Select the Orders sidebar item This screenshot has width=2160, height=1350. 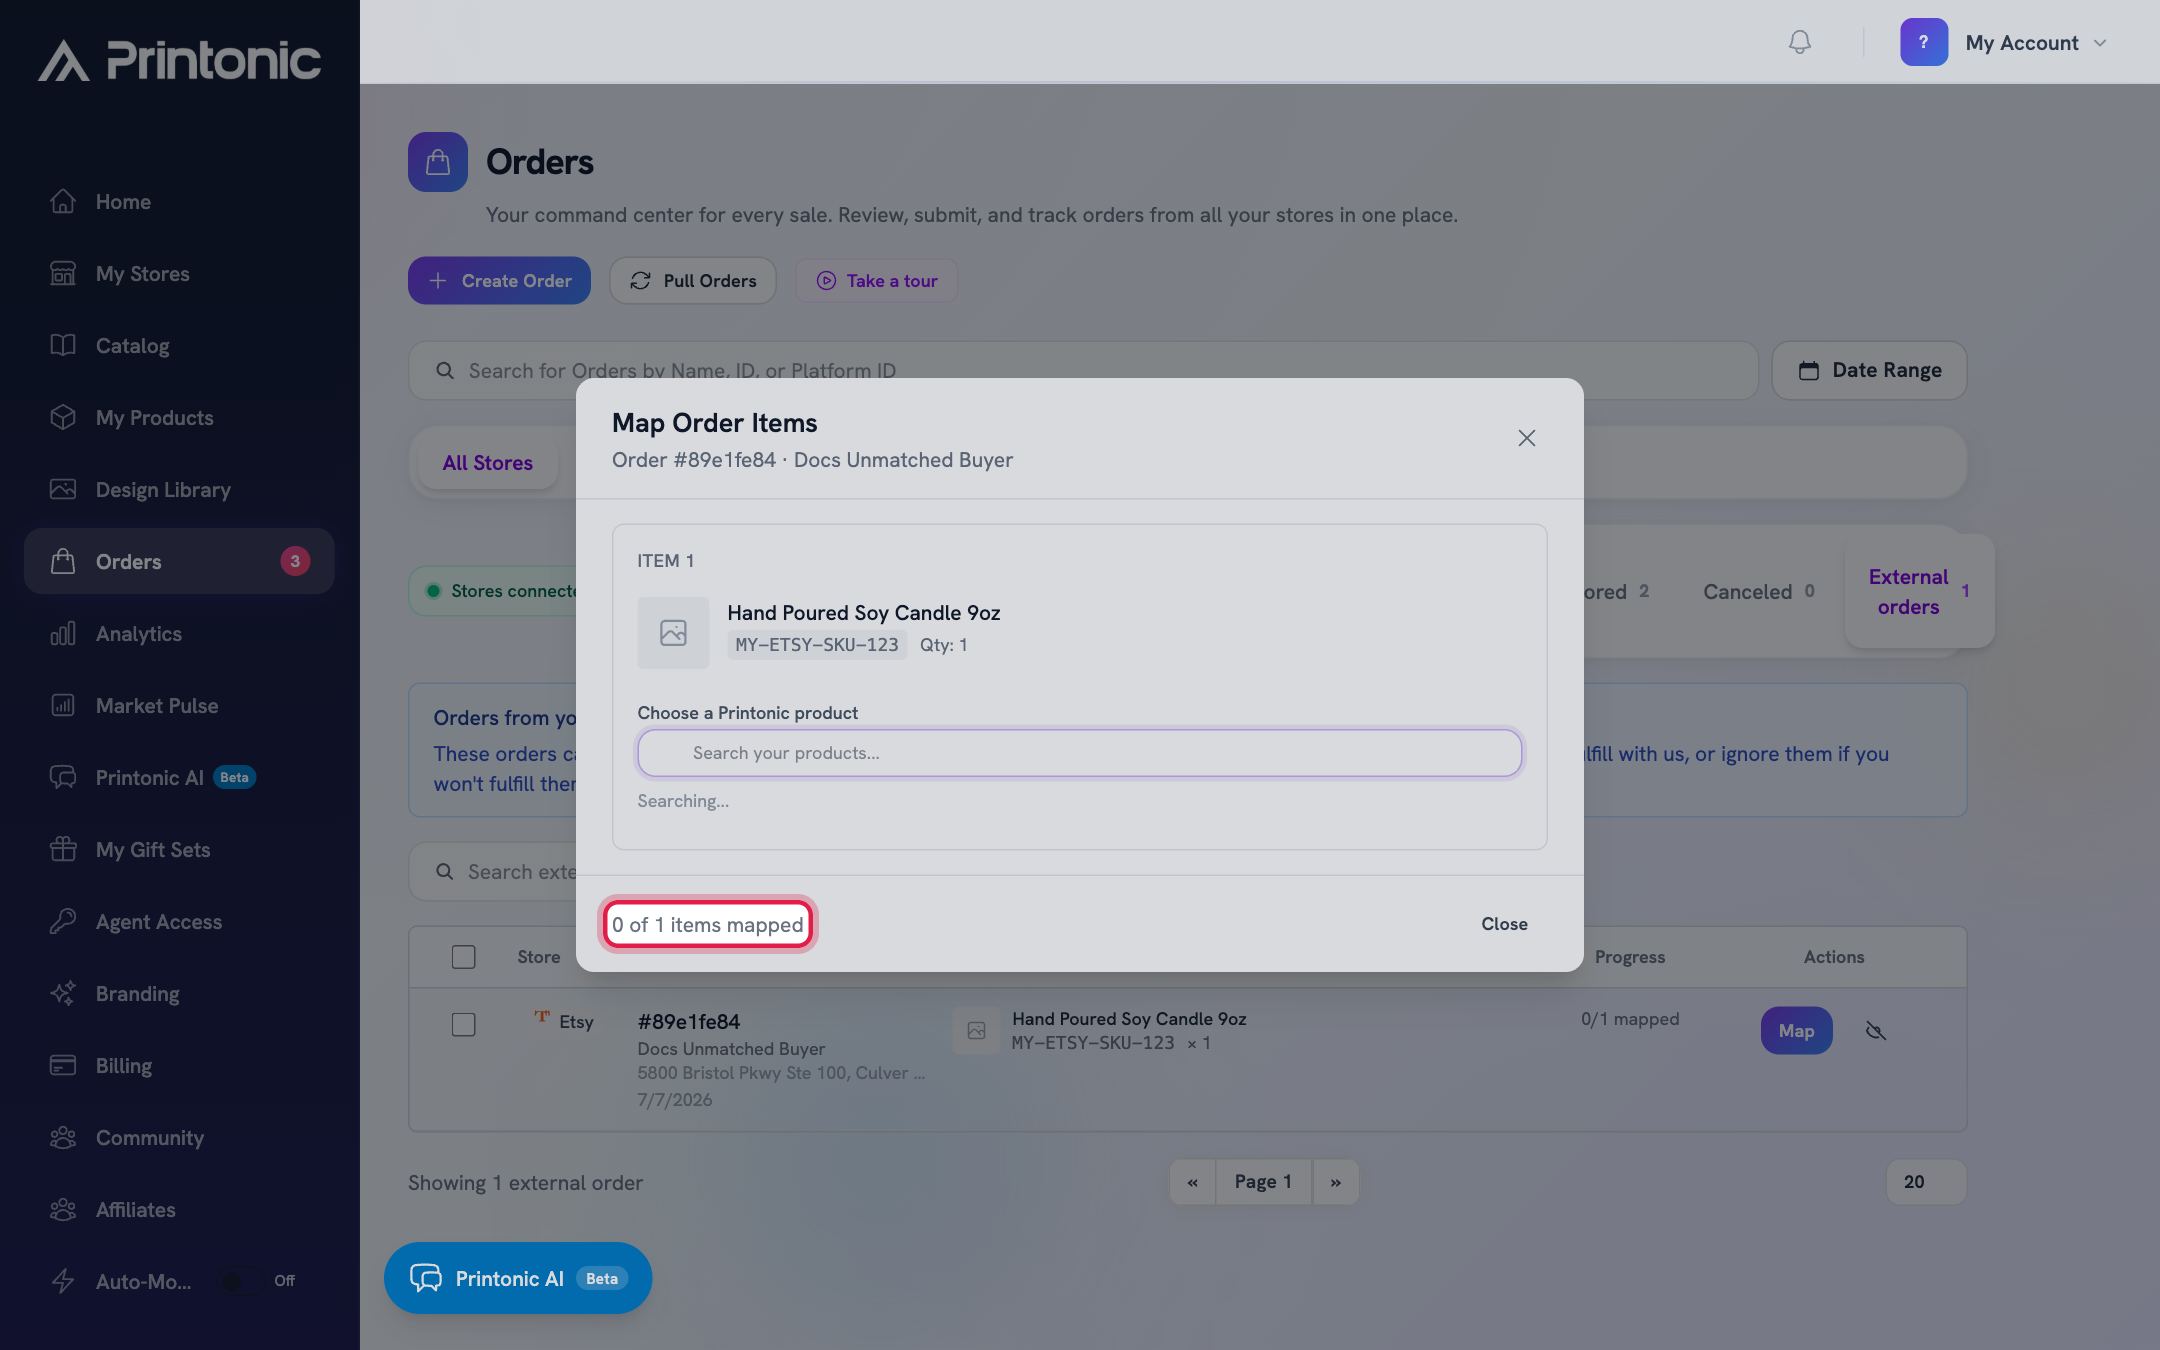179,561
